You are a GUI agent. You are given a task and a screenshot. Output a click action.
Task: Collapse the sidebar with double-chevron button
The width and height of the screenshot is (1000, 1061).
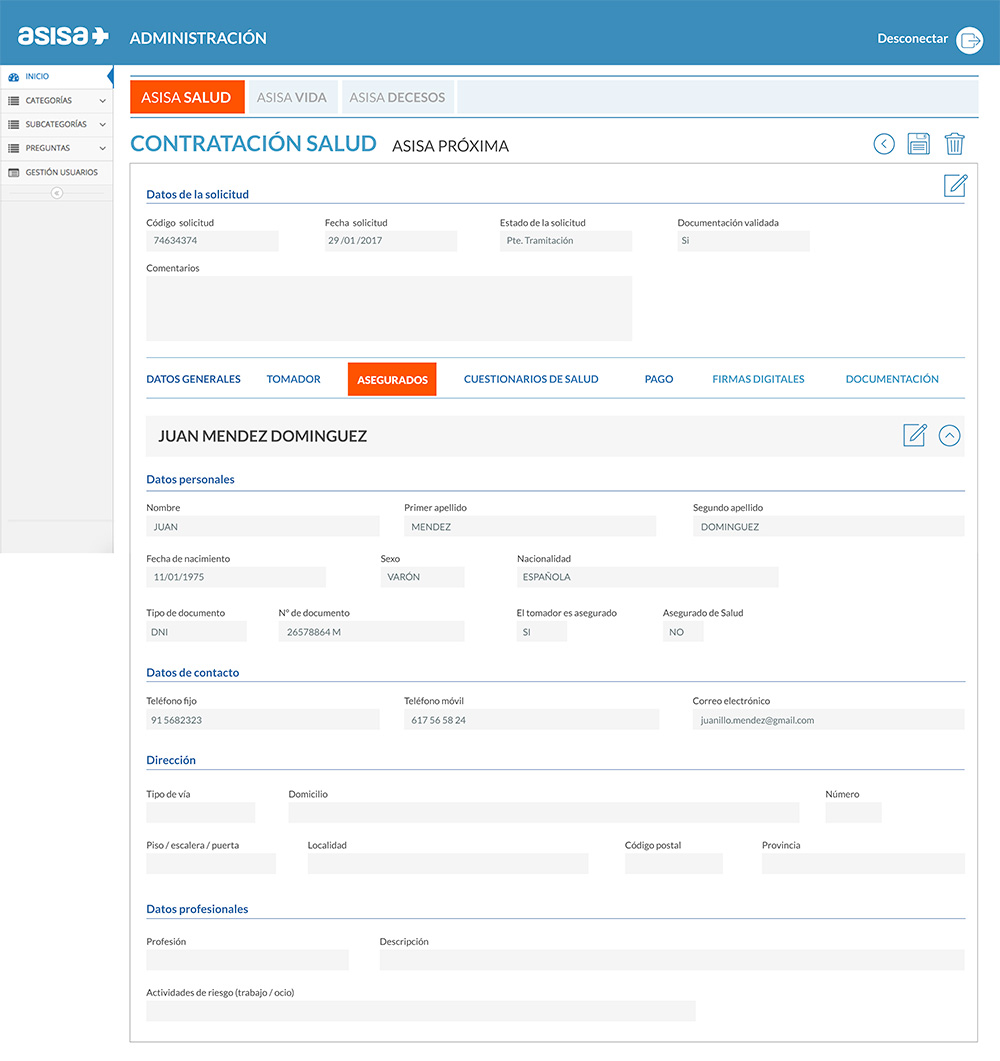(57, 193)
